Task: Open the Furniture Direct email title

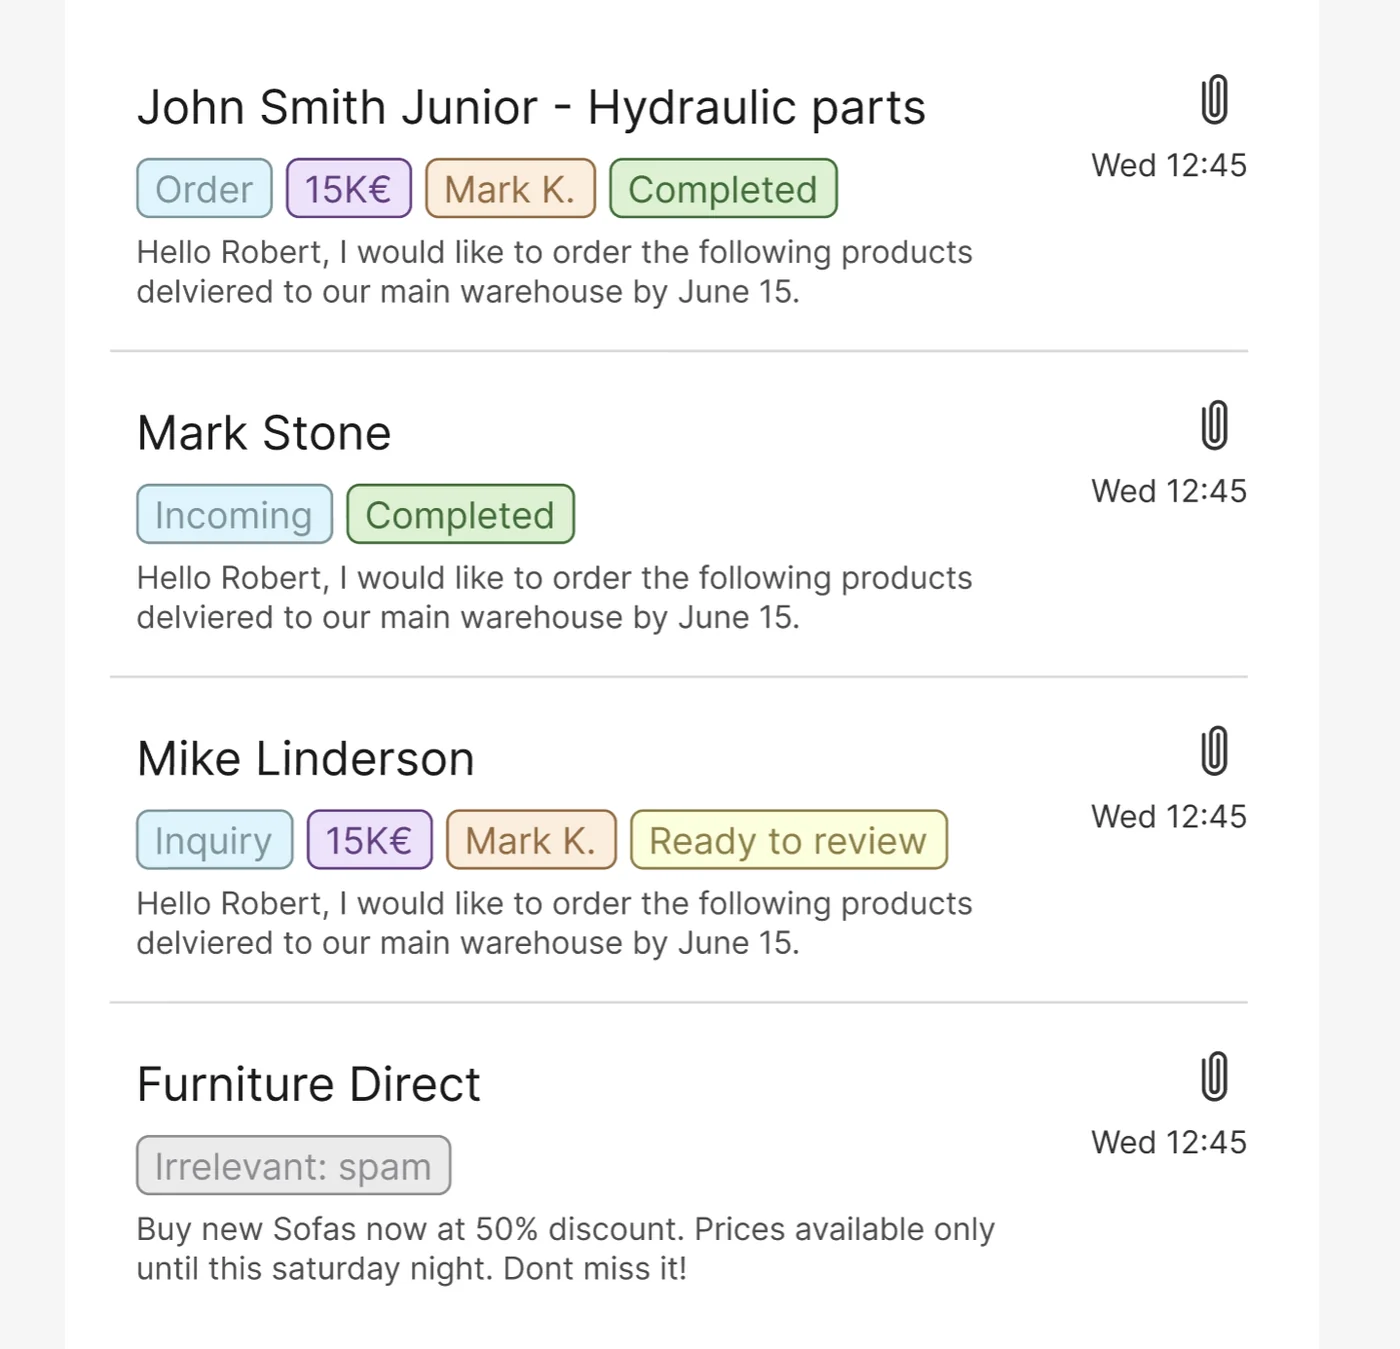Action: point(309,1085)
